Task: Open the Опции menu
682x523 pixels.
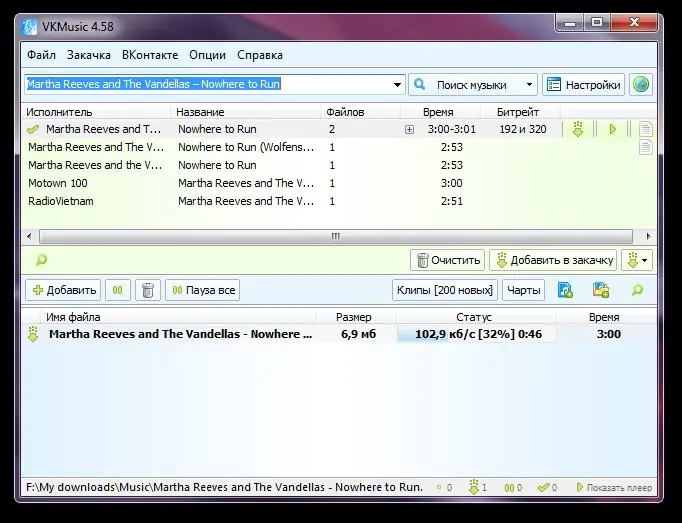Action: [x=207, y=55]
